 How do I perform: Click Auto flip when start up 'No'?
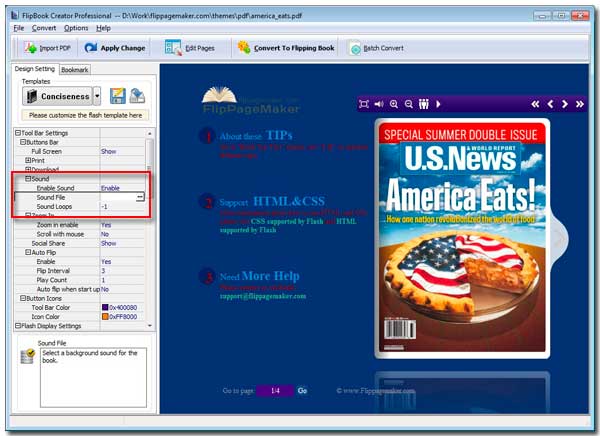(105, 289)
